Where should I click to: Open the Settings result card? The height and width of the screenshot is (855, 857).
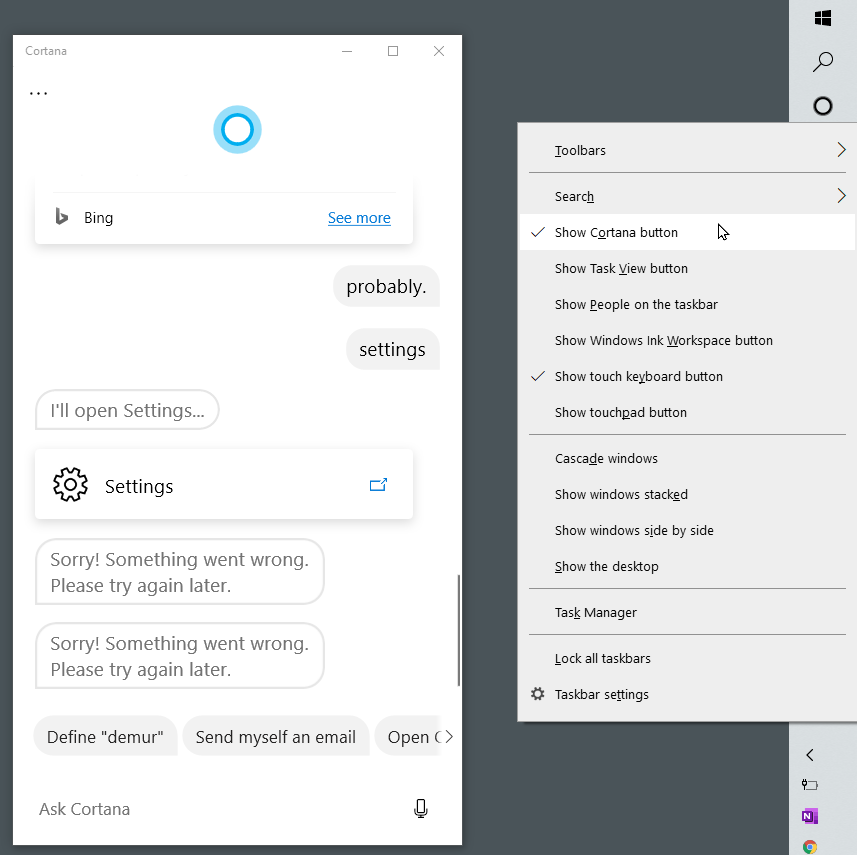pyautogui.click(x=224, y=484)
